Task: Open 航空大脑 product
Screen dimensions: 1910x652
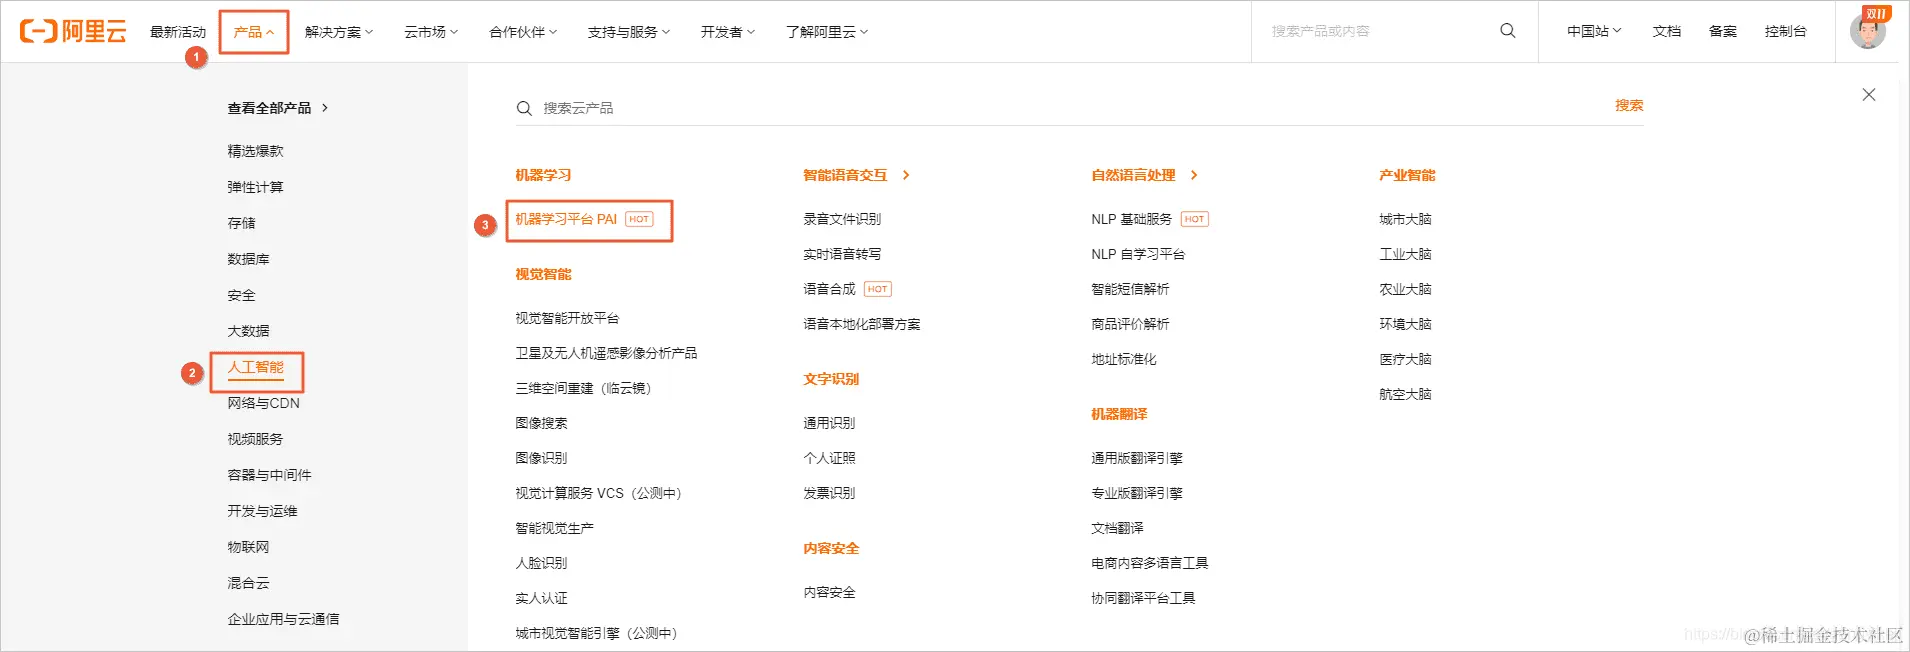Action: [x=1405, y=394]
